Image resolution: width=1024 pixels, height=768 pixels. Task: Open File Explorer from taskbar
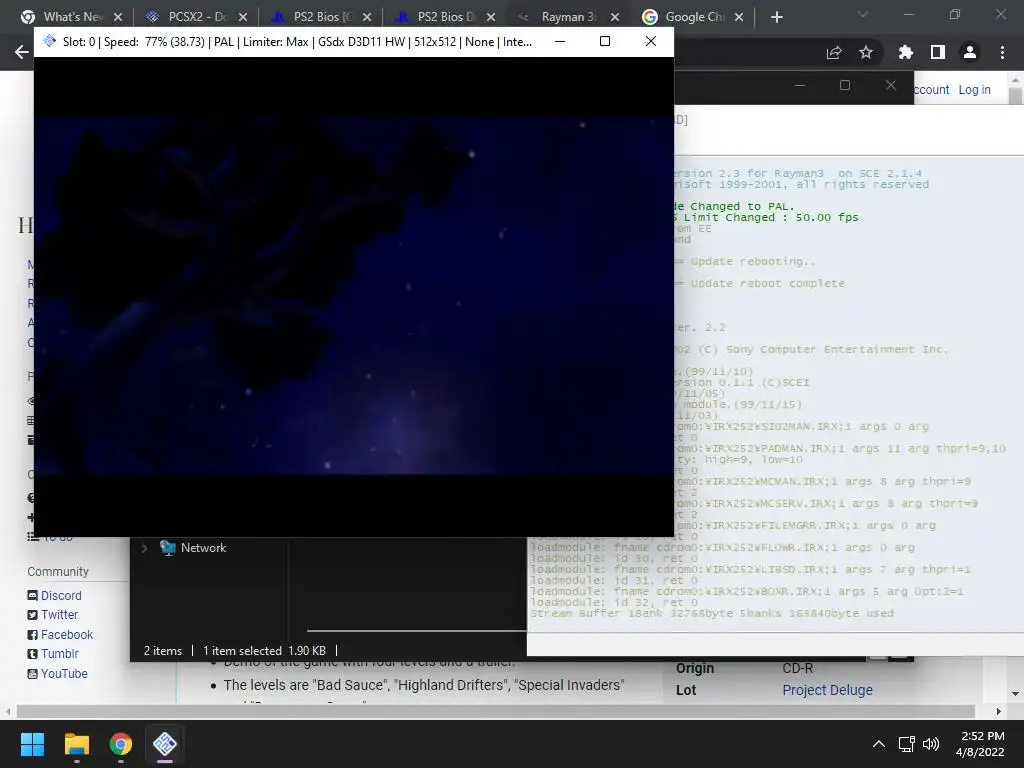(76, 744)
